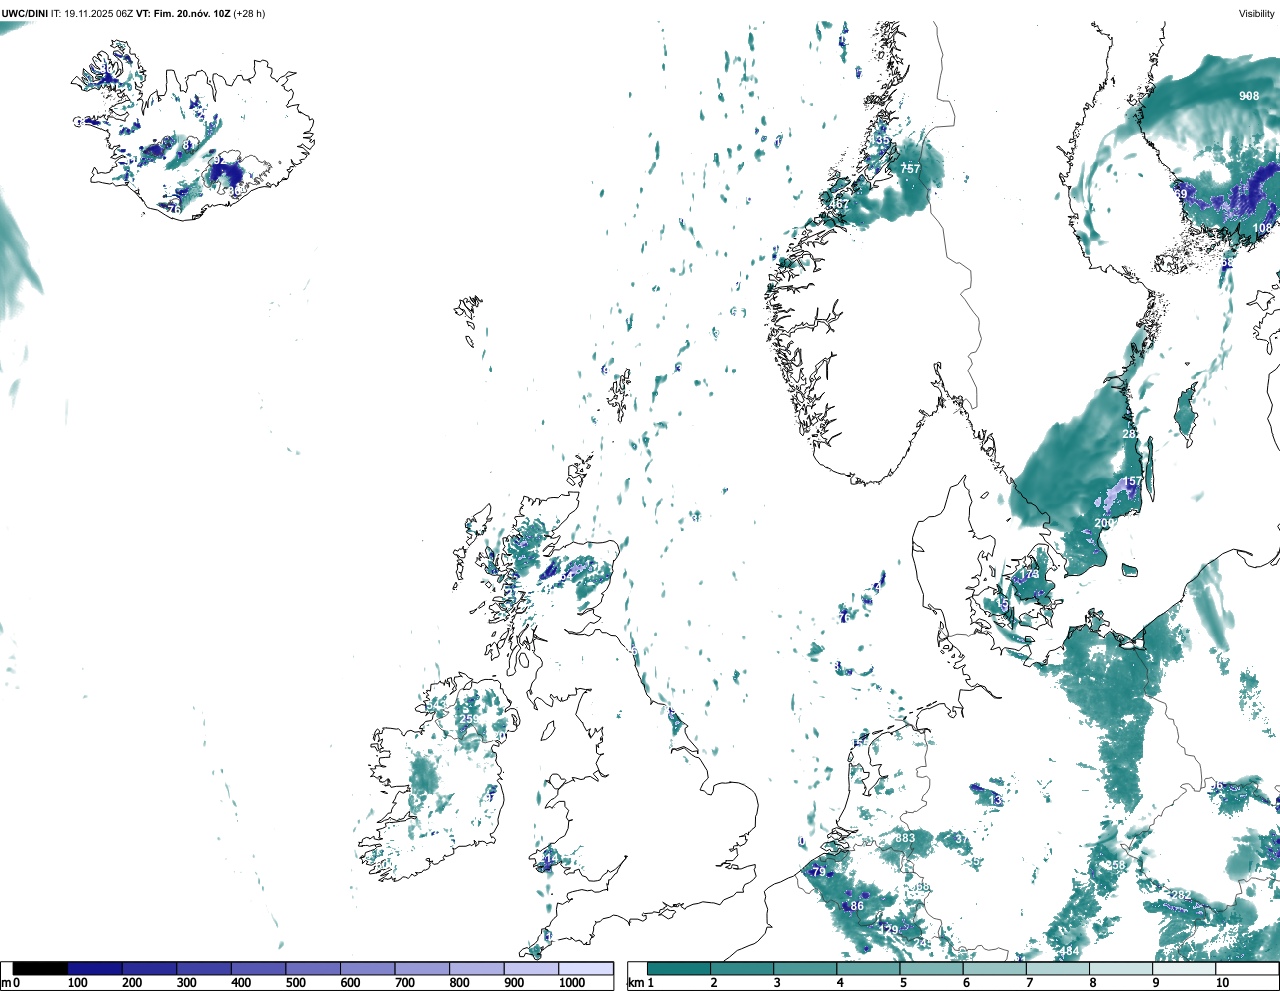1280x991 pixels.
Task: Select the 4–5 km legend swatch
Action: 868,968
